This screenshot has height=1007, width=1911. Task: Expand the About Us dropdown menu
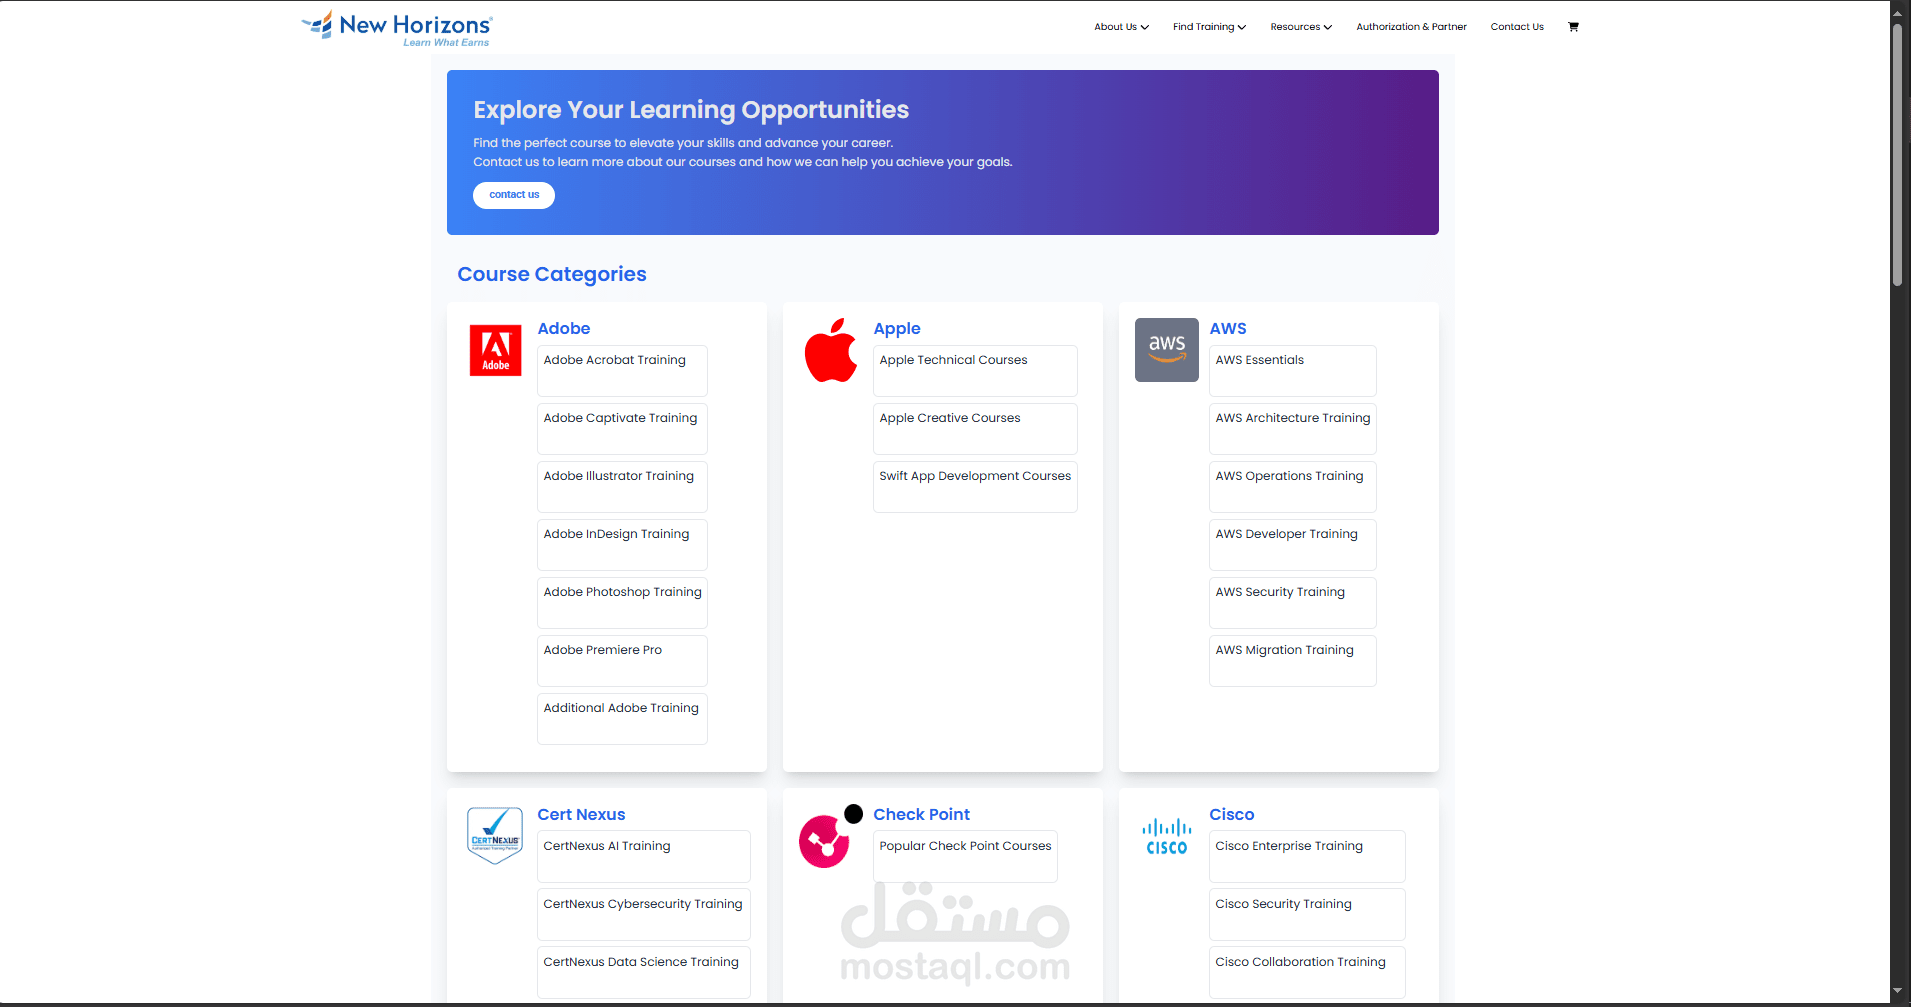point(1121,27)
